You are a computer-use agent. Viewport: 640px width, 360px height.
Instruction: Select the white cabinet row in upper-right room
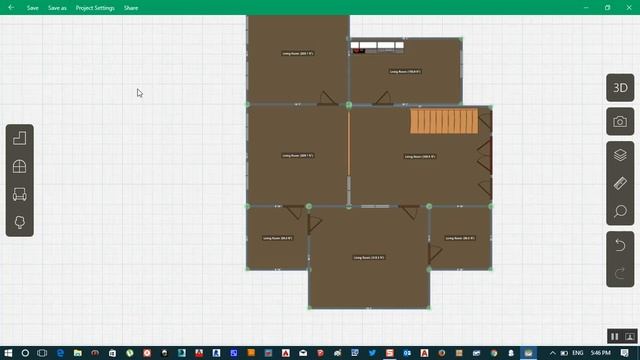pyautogui.click(x=377, y=45)
